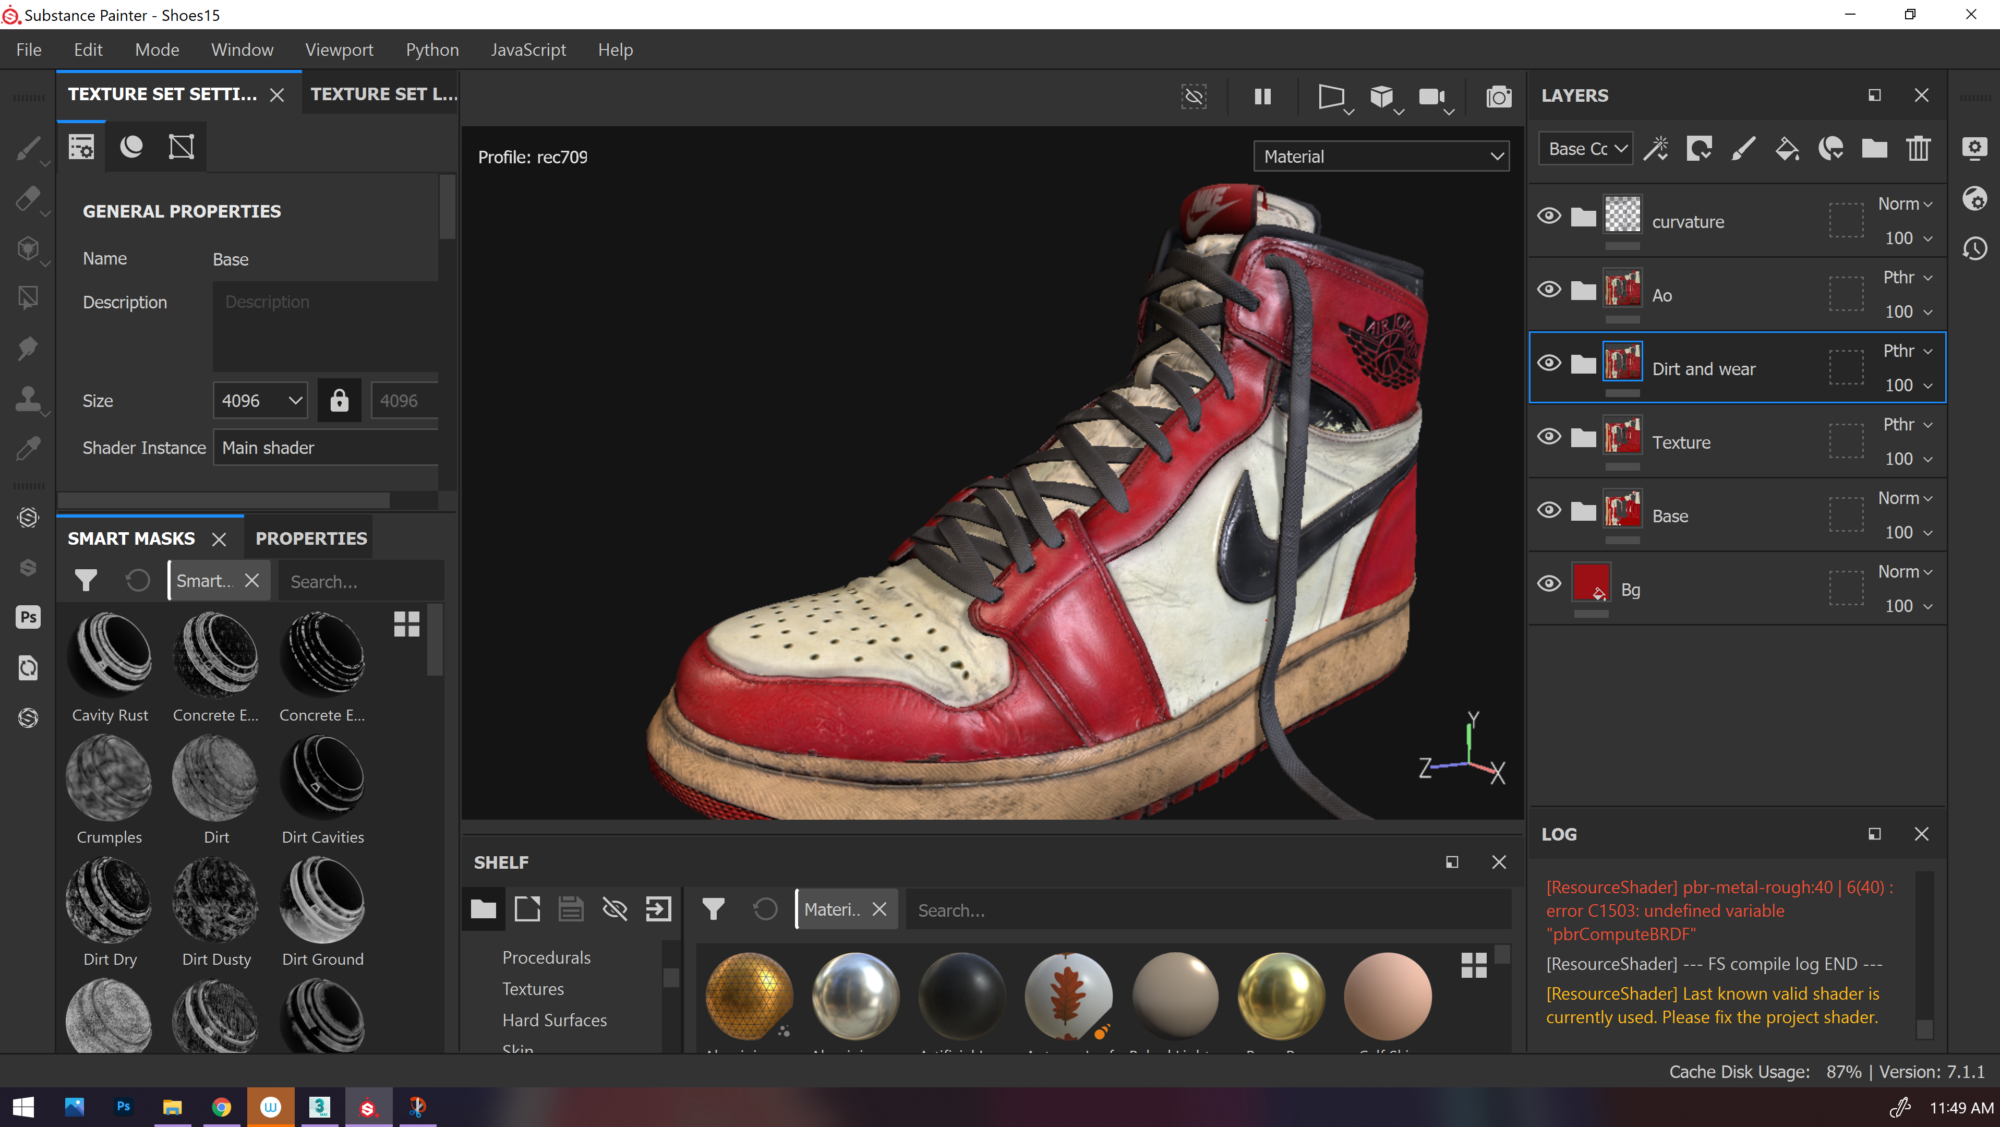Open the Size 4096 dropdown
Screen dimensions: 2000x1127
[x=261, y=400]
